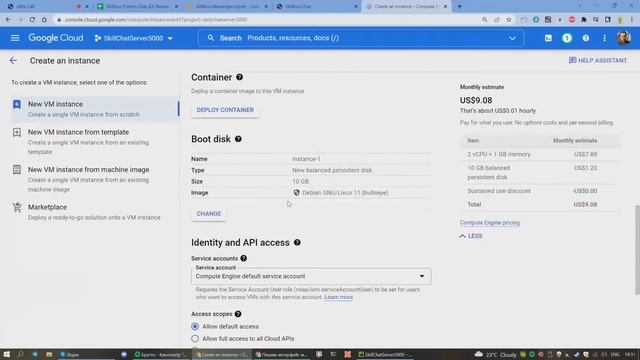640x360 pixels.
Task: Open the notifications badge showing 1
Action: click(567, 38)
